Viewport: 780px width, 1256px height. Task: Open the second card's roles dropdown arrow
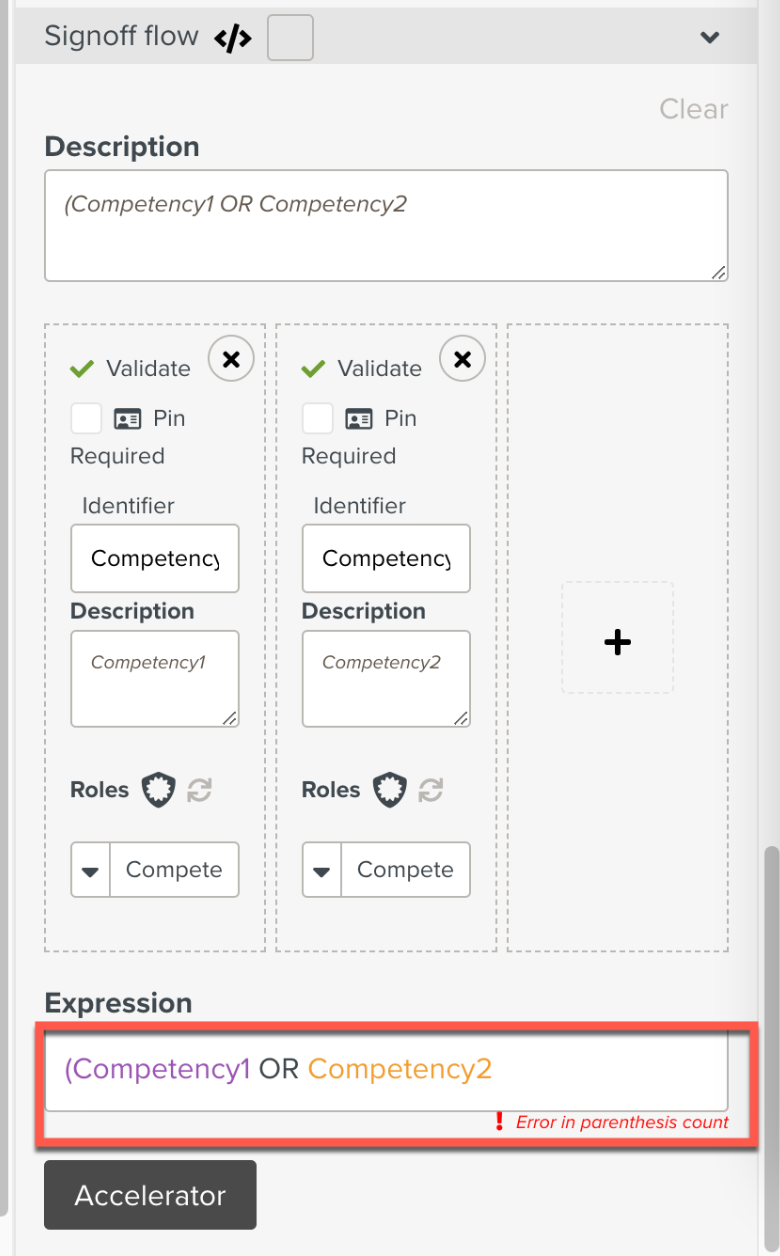(321, 870)
